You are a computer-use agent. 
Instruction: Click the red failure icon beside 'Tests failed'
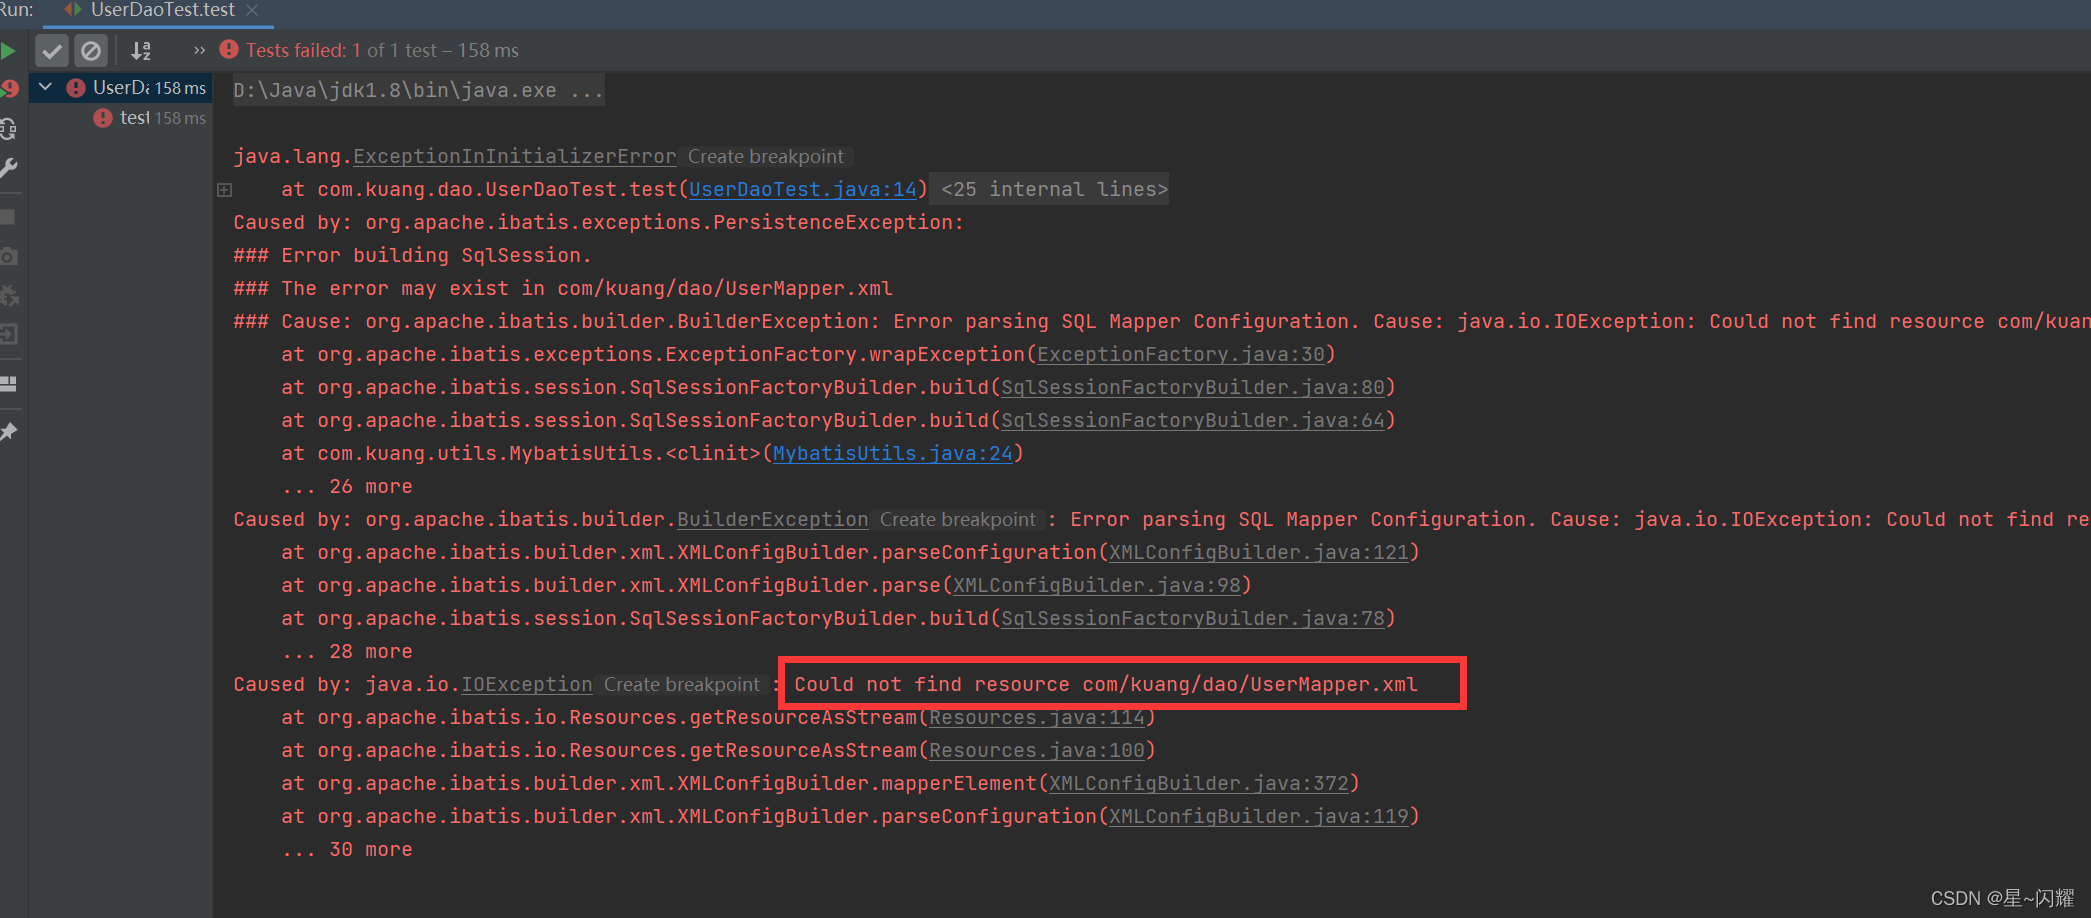click(229, 50)
